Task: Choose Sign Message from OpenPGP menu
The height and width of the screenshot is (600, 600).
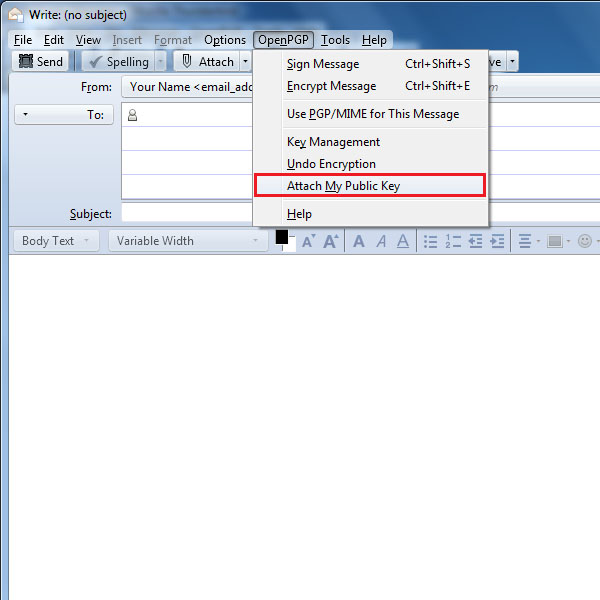Action: (370, 64)
